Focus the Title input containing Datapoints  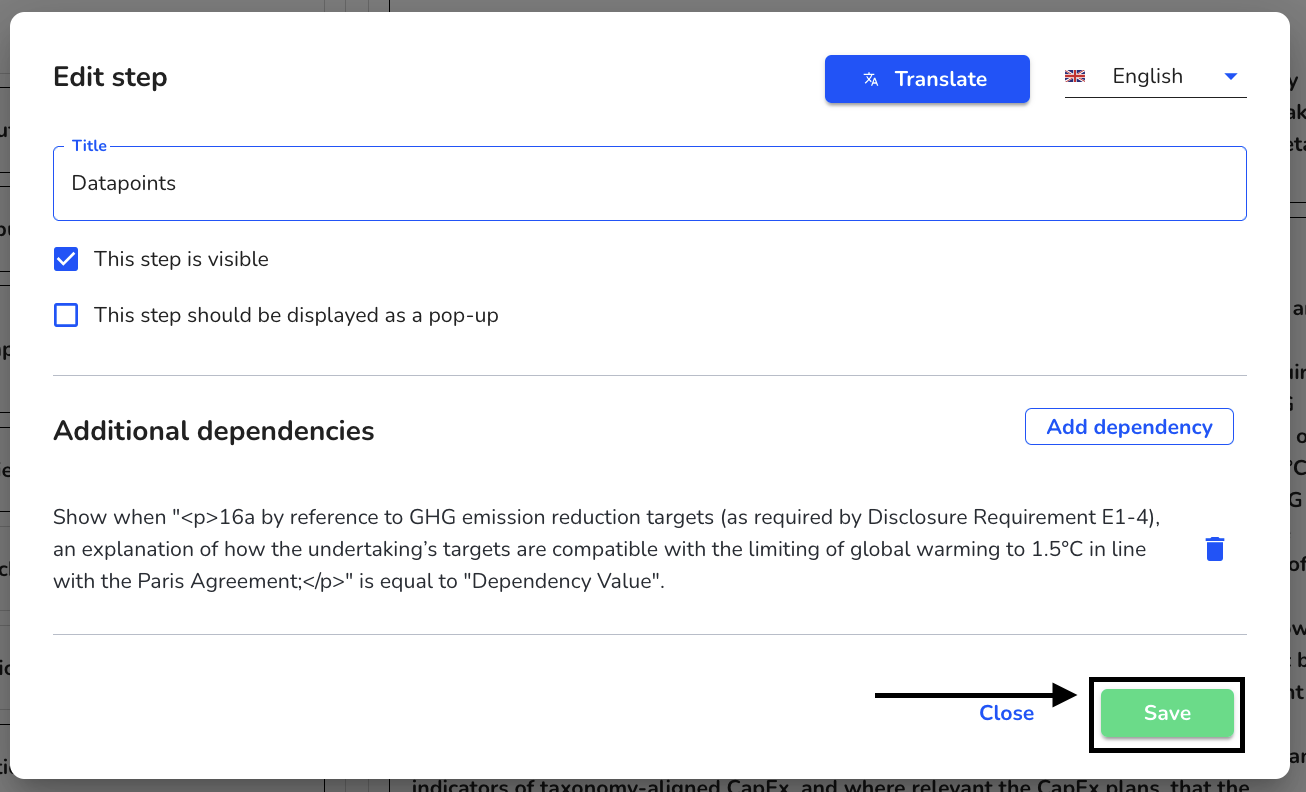650,184
